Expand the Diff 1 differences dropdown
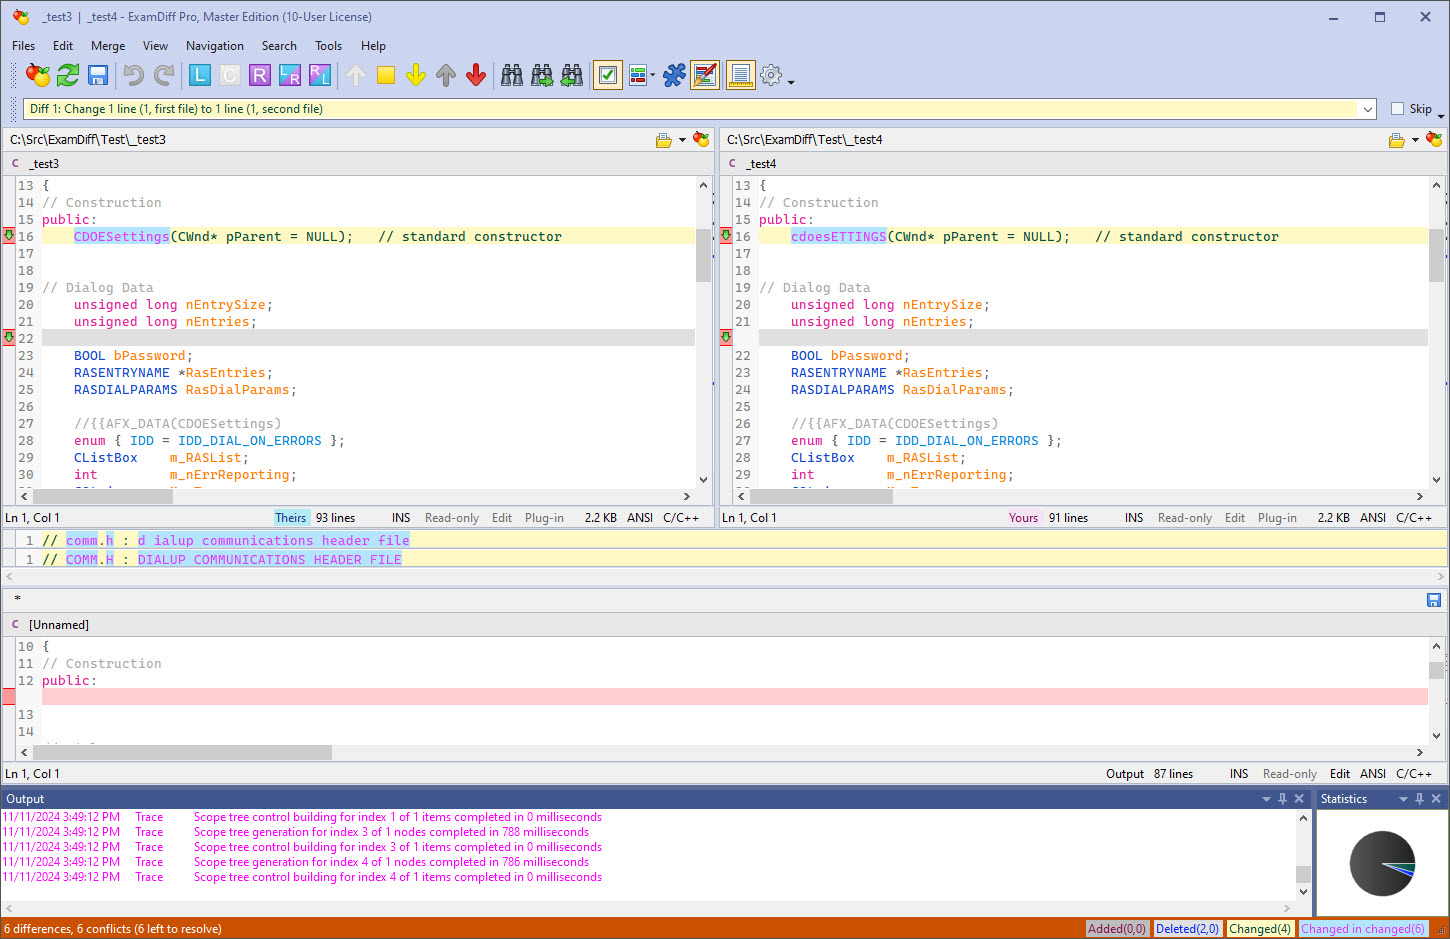The width and height of the screenshot is (1450, 939). [x=1367, y=109]
